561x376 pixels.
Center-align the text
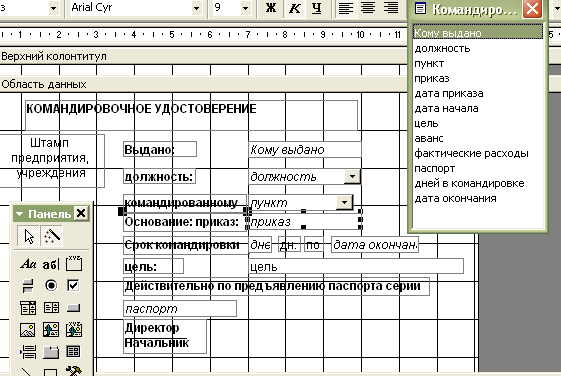click(x=368, y=8)
